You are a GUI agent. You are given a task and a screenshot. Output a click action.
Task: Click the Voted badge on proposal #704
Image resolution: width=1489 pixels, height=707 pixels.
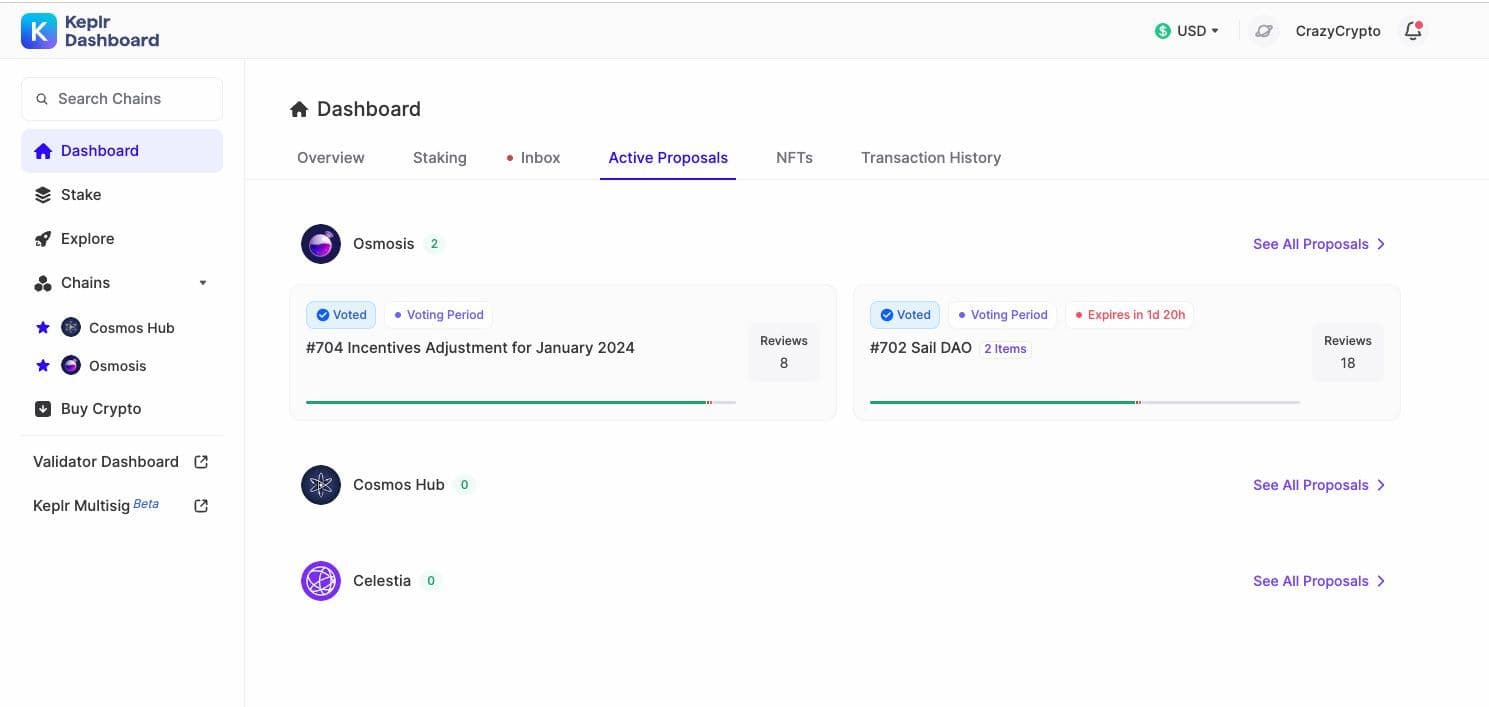tap(341, 315)
